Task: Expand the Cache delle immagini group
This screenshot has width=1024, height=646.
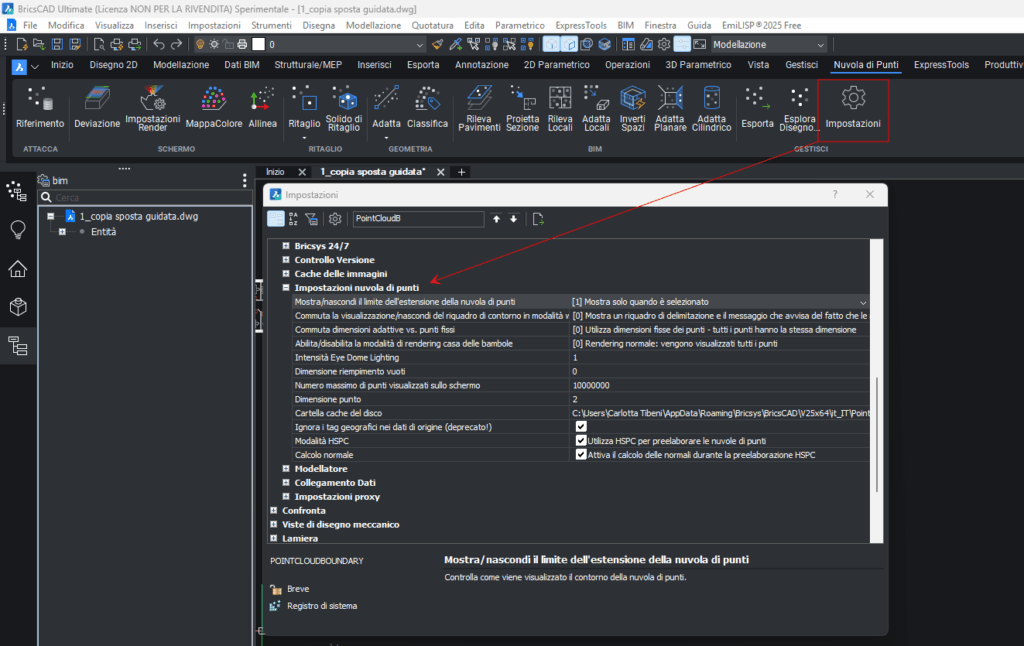Action: pyautogui.click(x=286, y=273)
